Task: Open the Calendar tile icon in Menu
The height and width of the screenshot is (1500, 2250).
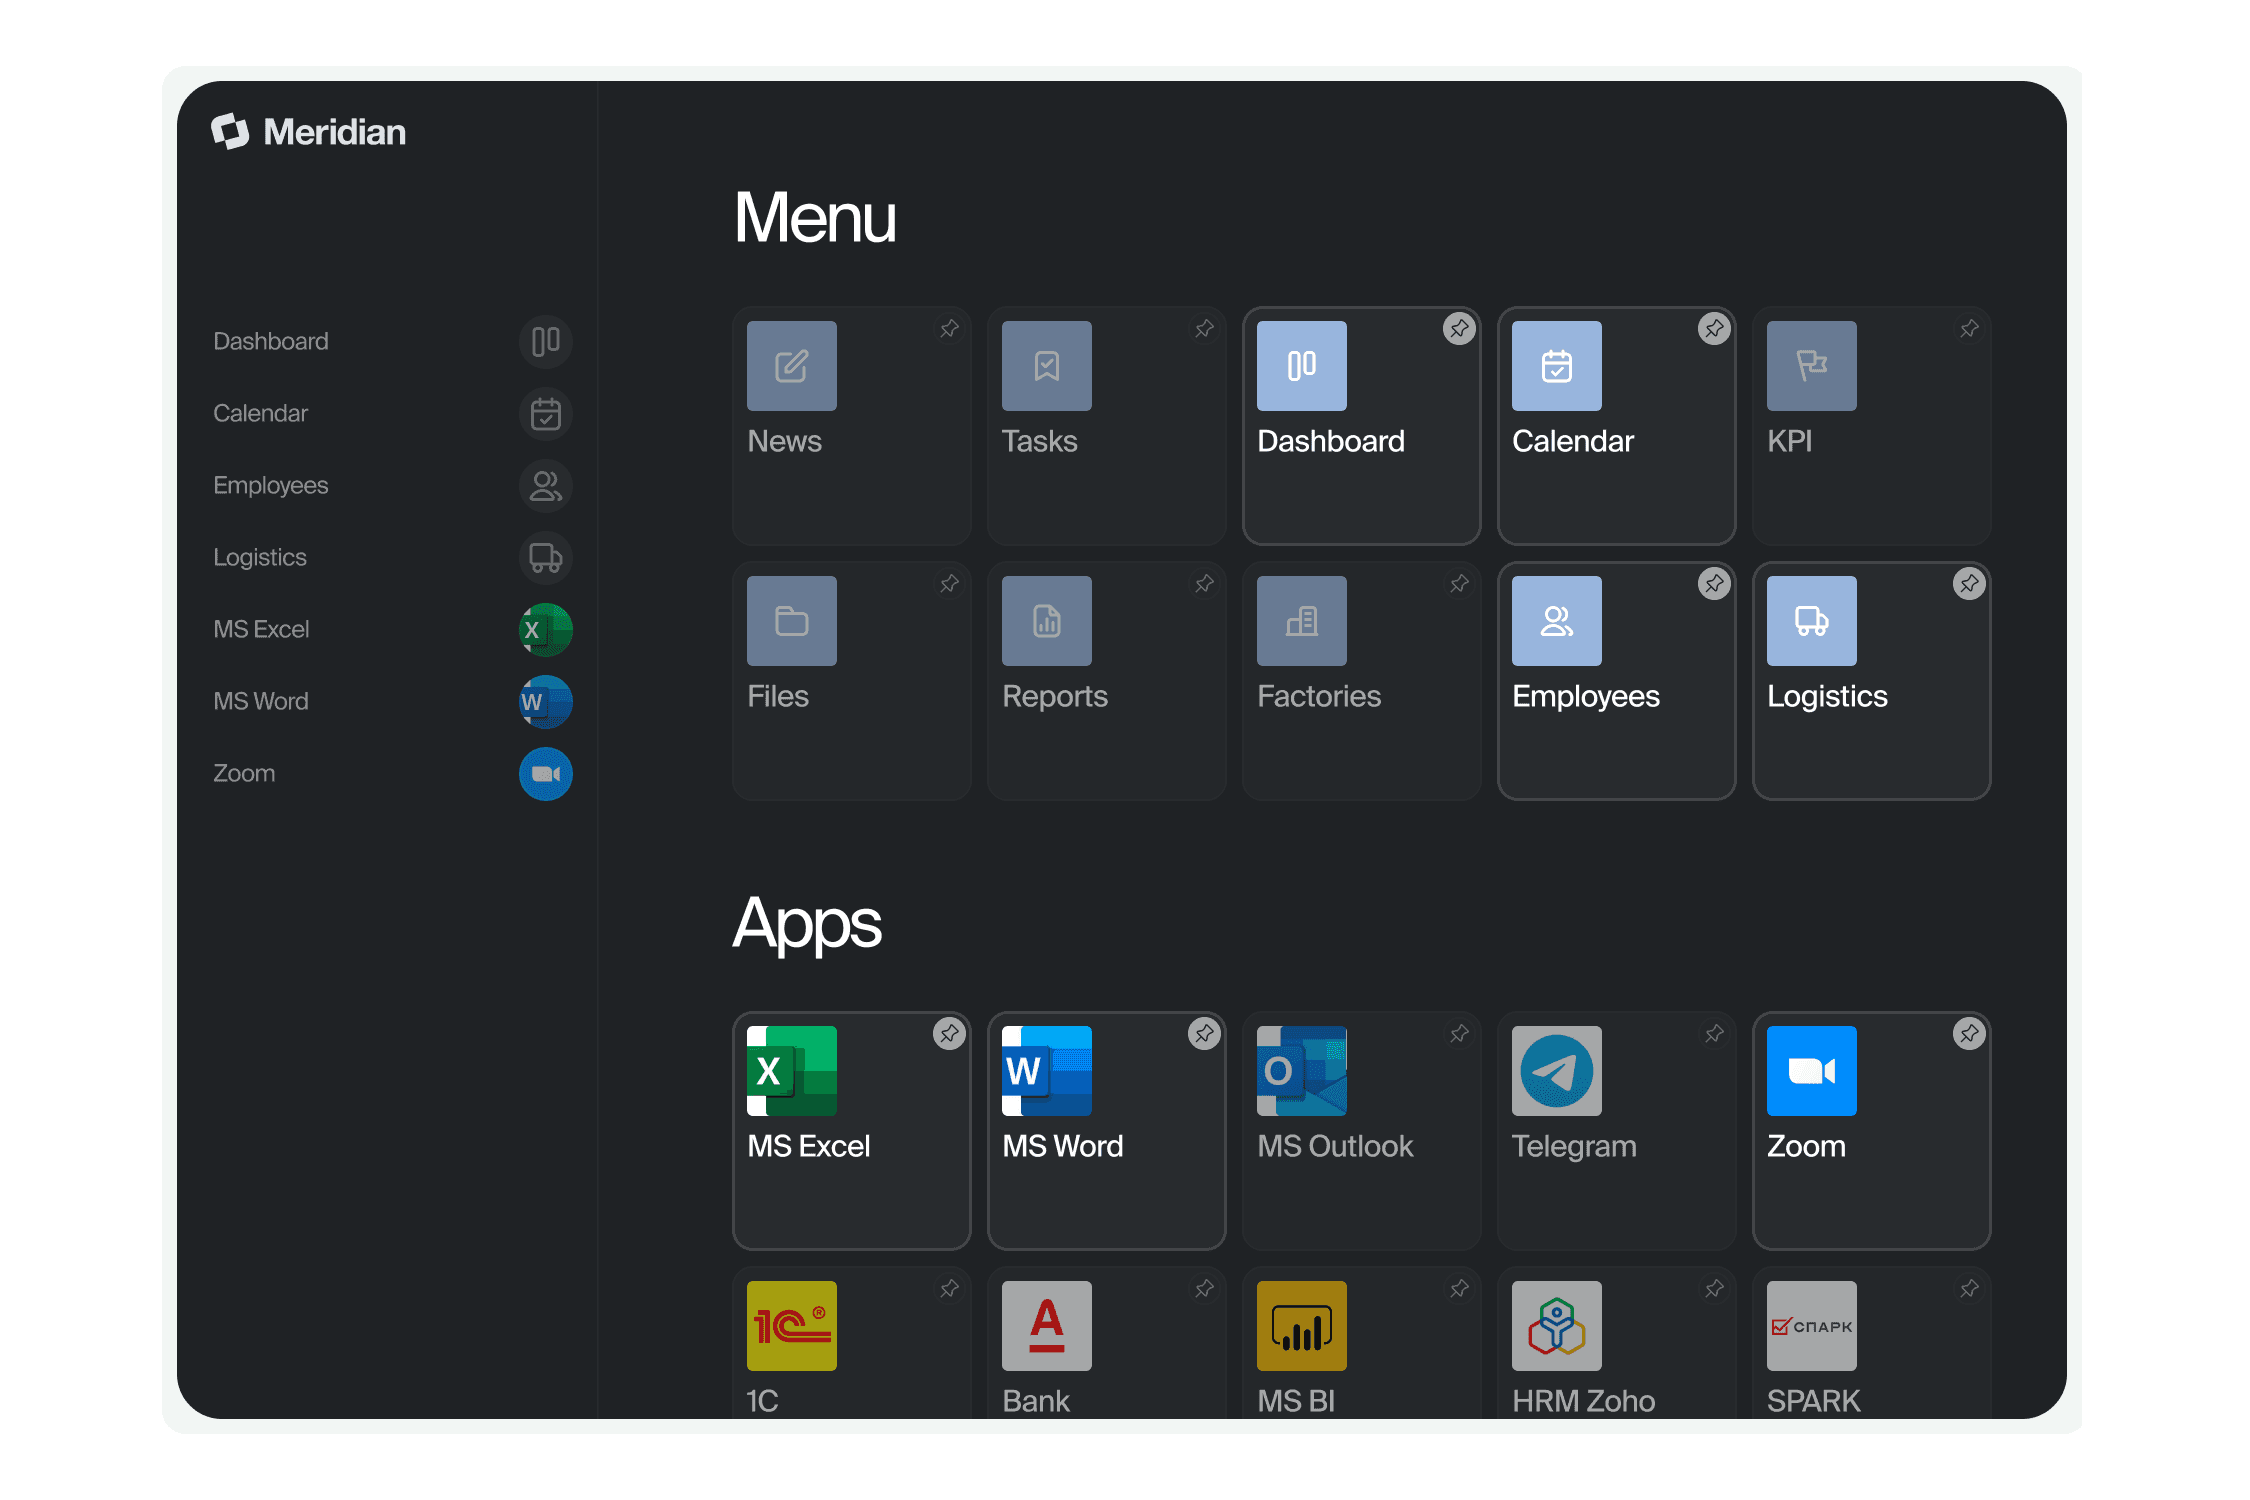Action: [x=1557, y=366]
